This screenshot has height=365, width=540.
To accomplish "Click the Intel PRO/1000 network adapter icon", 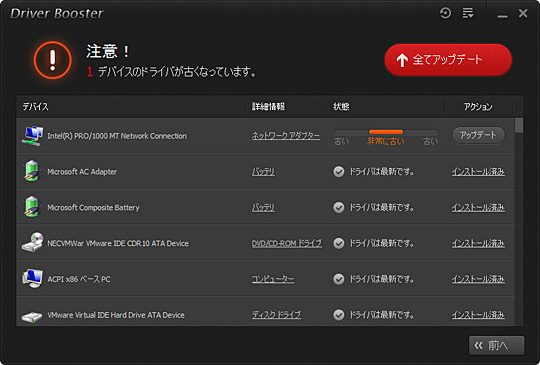I will tap(32, 136).
